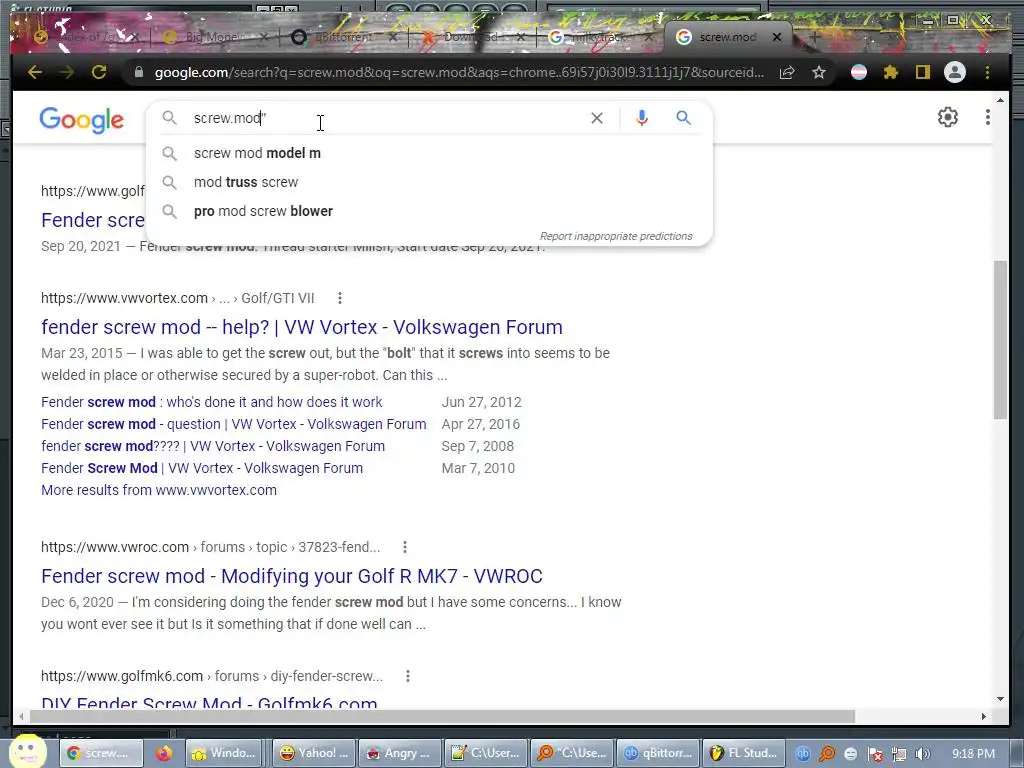
Task: Open the Chrome profile avatar
Action: (955, 72)
